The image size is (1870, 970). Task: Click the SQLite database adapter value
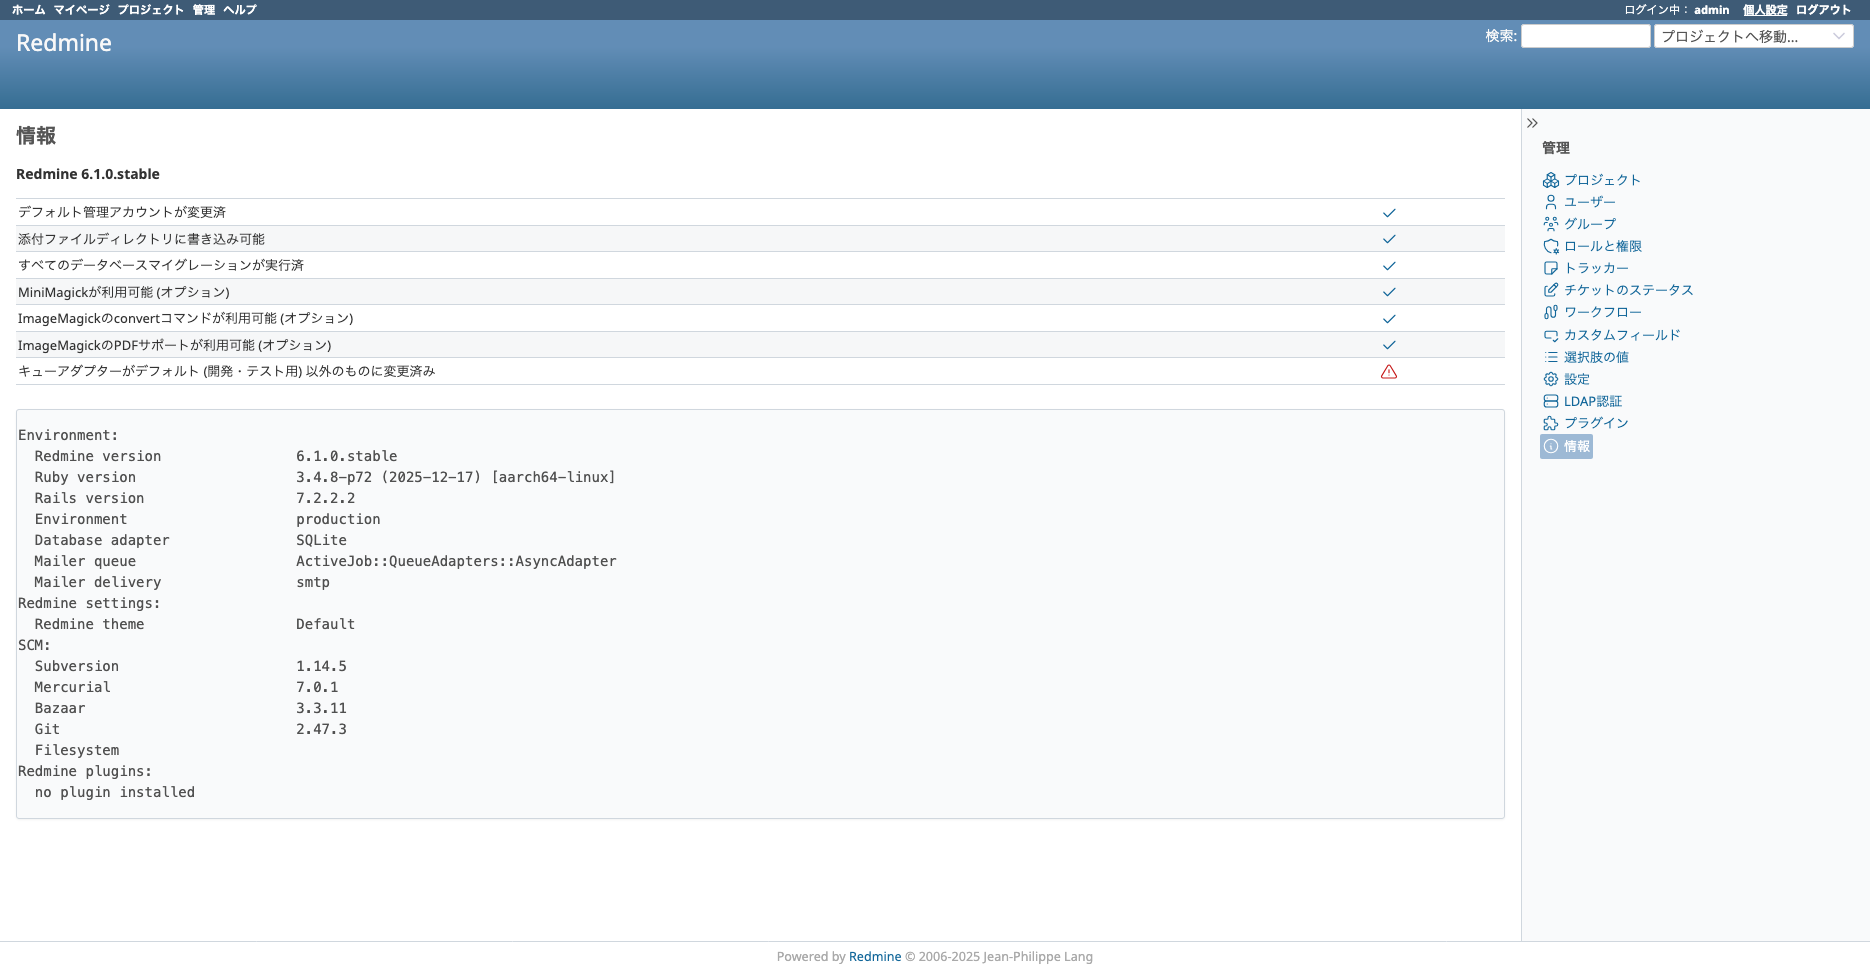tap(321, 540)
